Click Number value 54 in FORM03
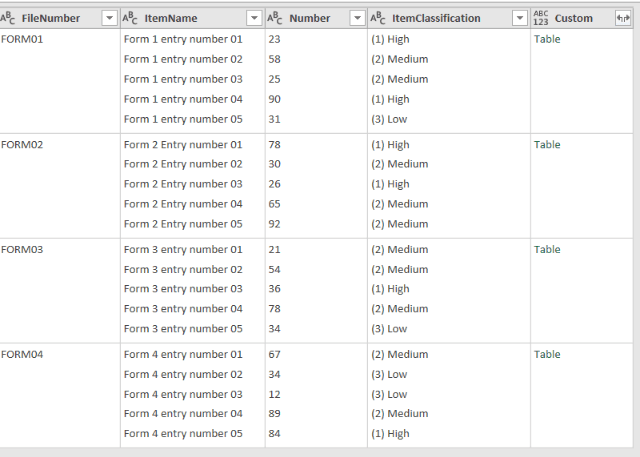This screenshot has height=457, width=640. click(274, 269)
